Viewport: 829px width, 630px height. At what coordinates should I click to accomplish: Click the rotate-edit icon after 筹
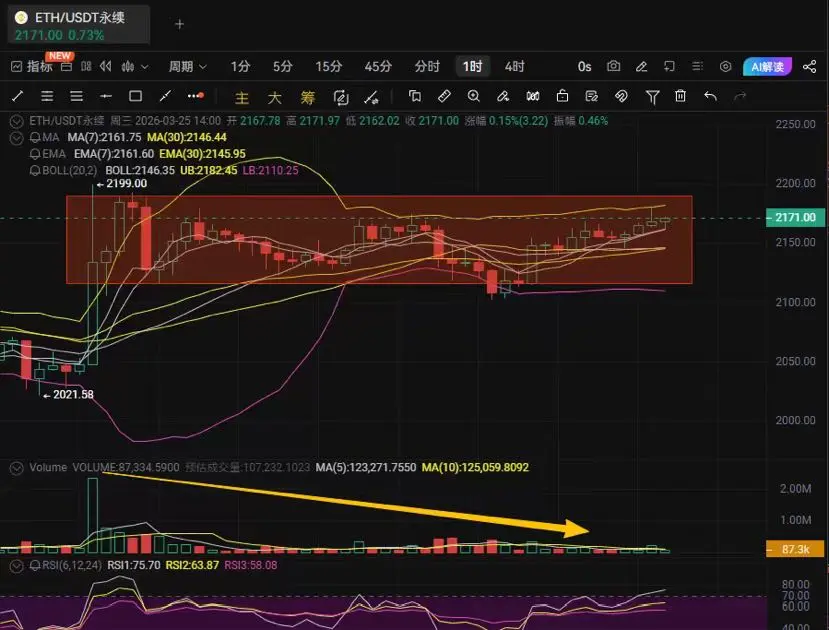click(341, 97)
